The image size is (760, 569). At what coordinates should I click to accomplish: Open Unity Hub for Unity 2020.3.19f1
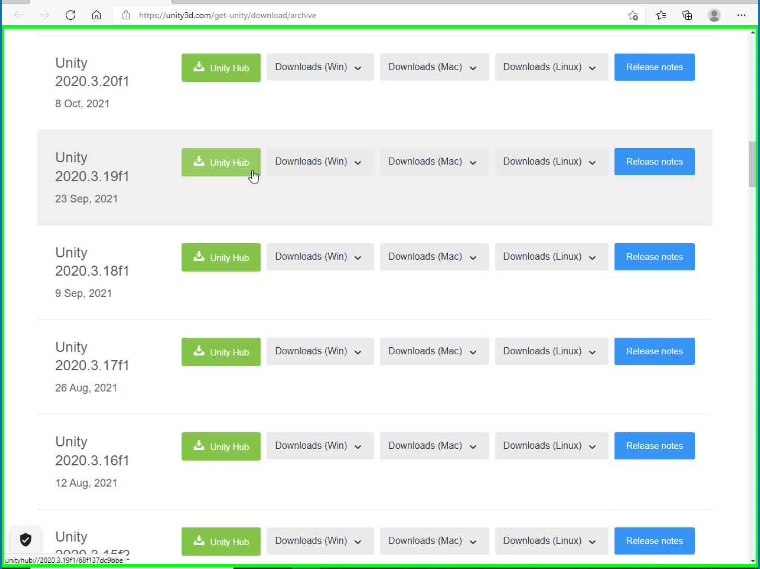tap(221, 162)
